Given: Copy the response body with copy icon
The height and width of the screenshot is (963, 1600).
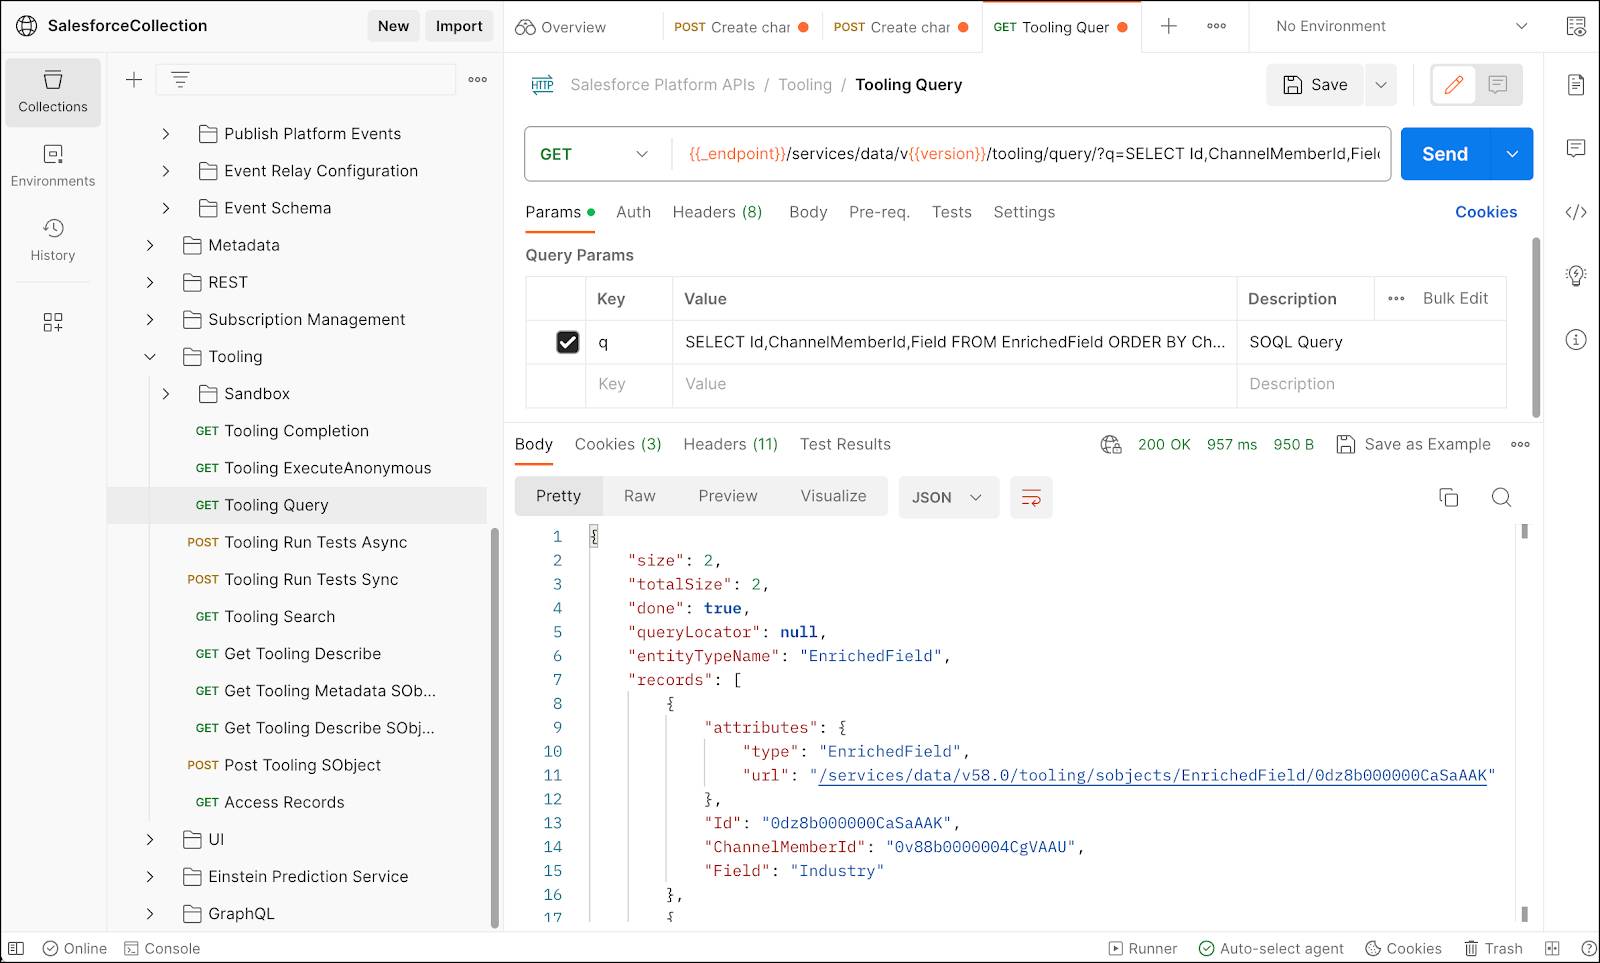Looking at the screenshot, I should pos(1448,497).
